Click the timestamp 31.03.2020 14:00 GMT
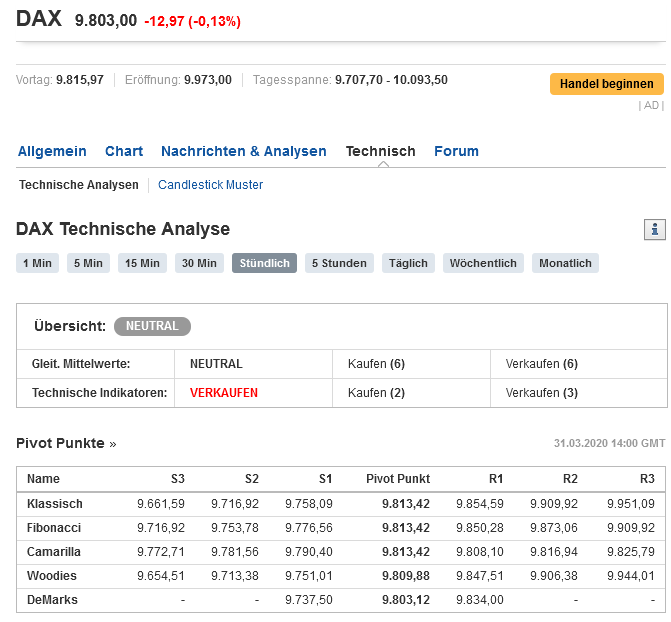The height and width of the screenshot is (622, 671). (x=609, y=443)
